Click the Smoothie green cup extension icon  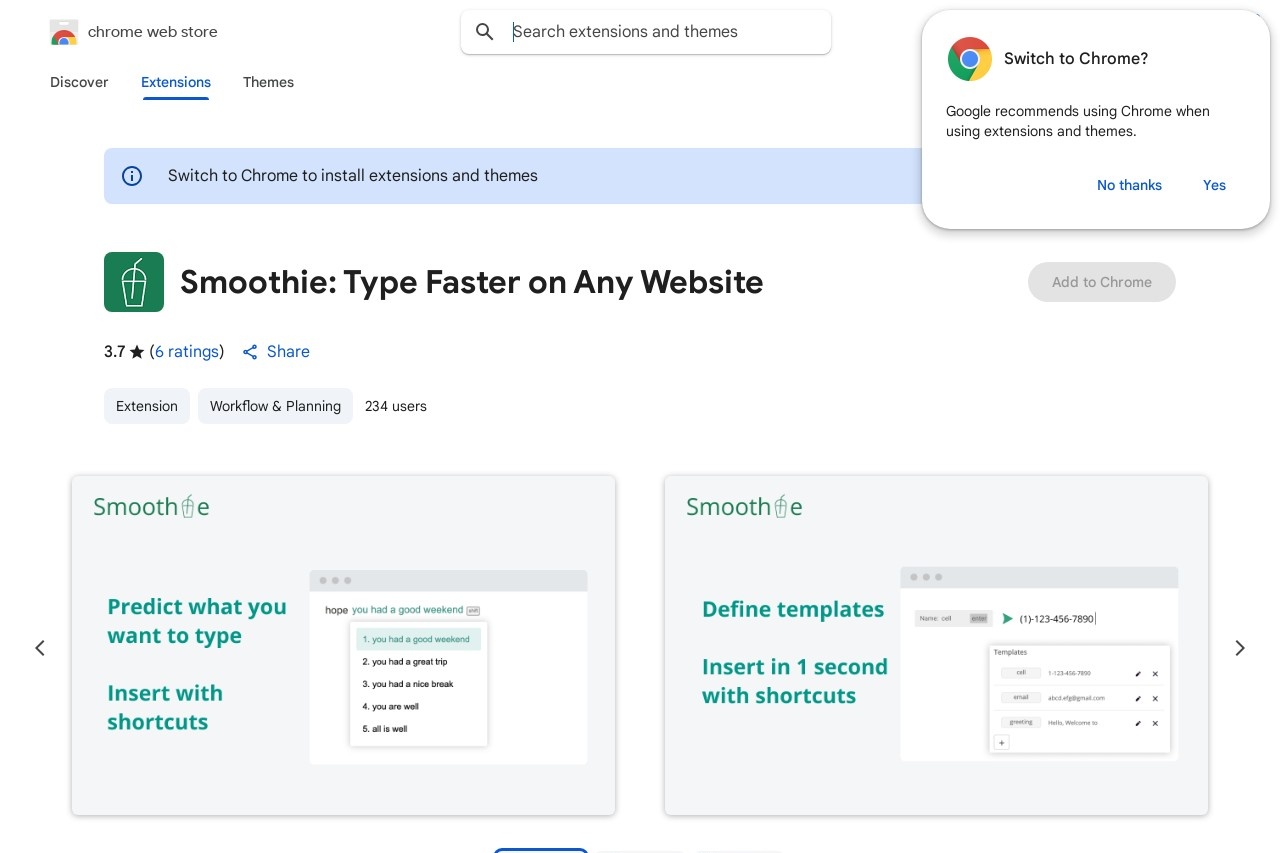(x=134, y=282)
